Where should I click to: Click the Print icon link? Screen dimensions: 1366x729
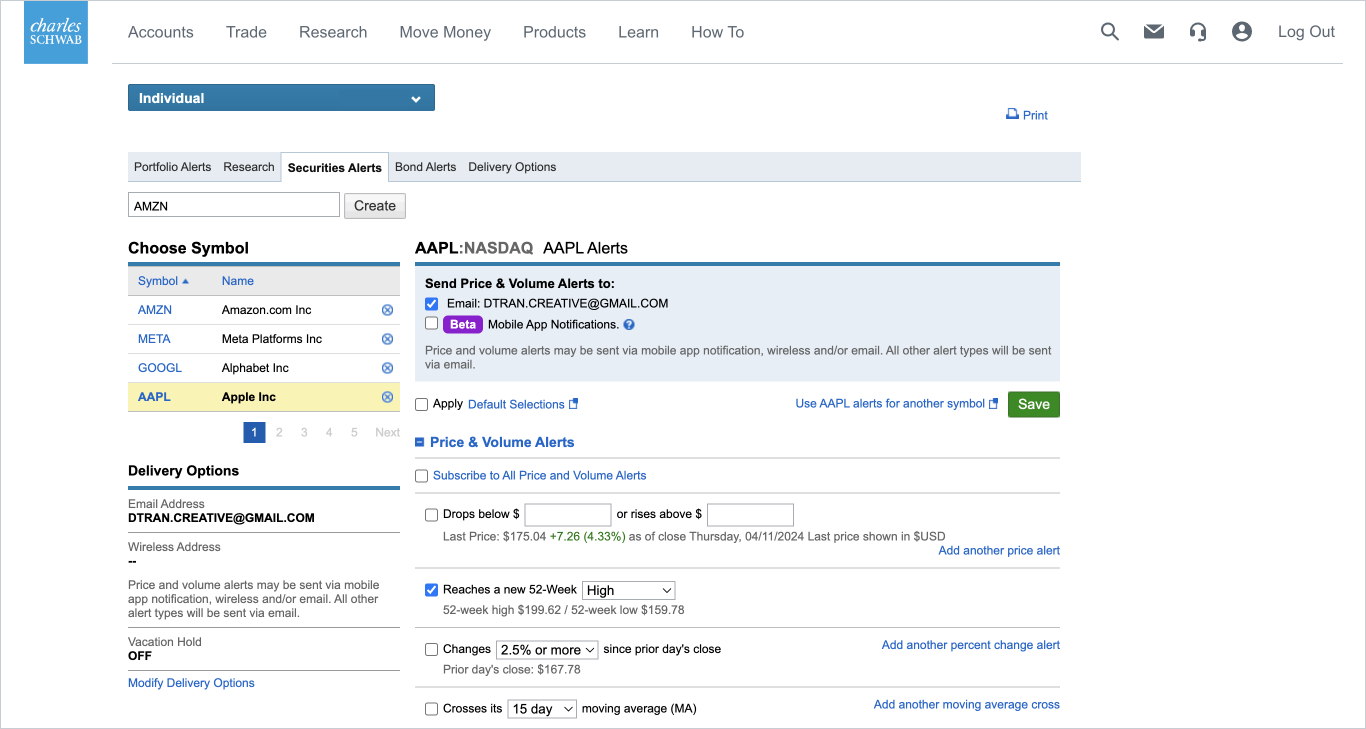(1027, 115)
